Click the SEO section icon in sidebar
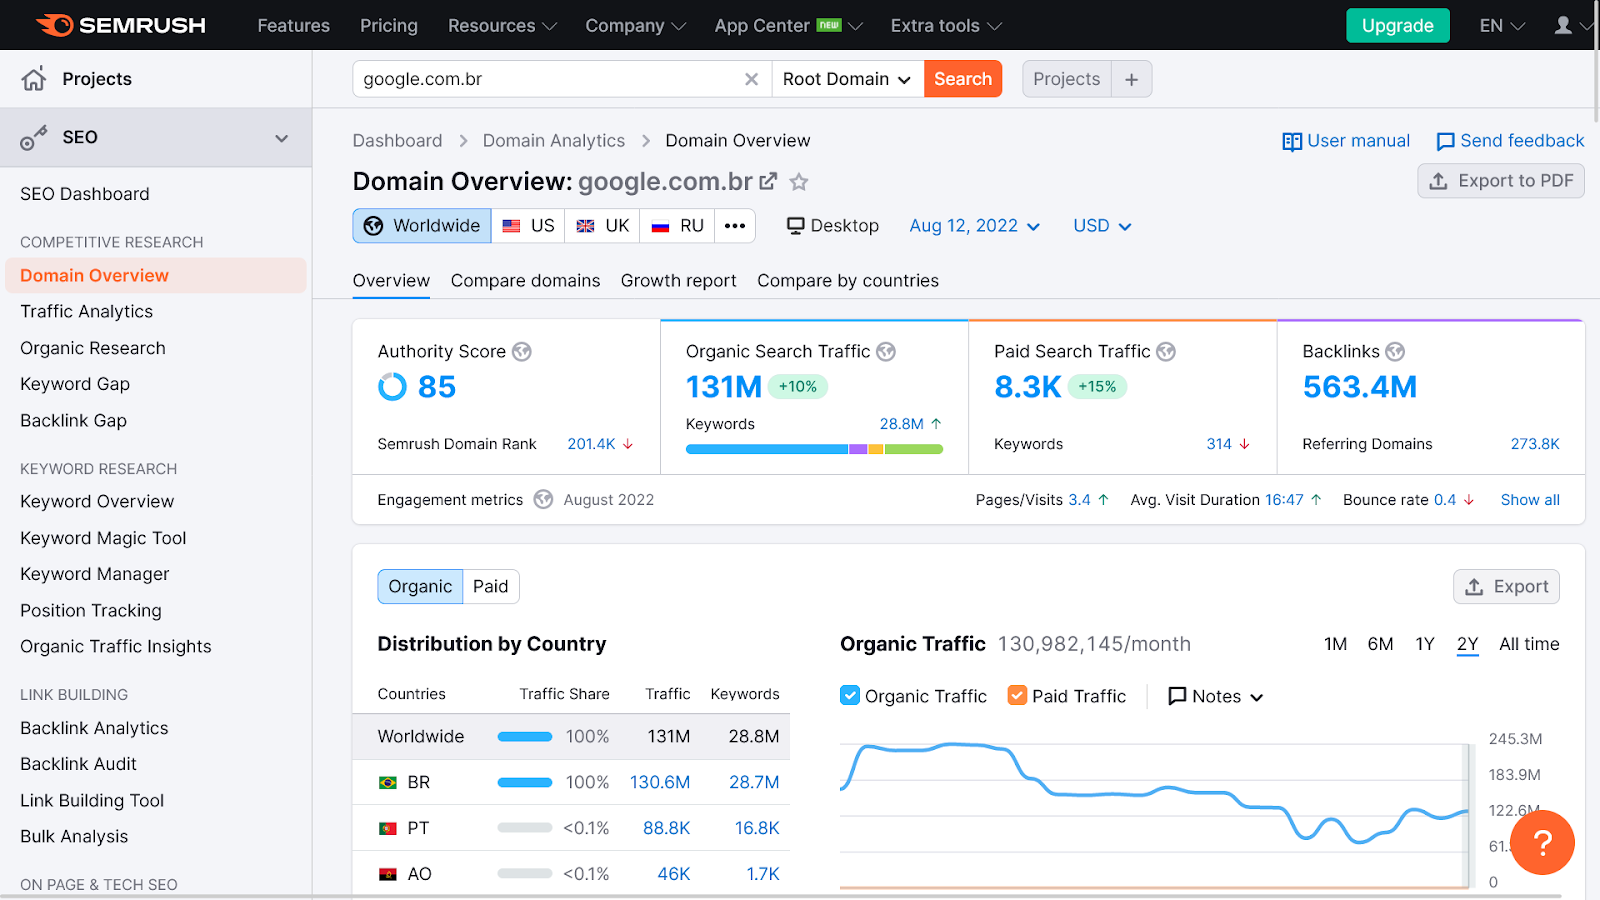This screenshot has width=1600, height=900. [x=34, y=138]
